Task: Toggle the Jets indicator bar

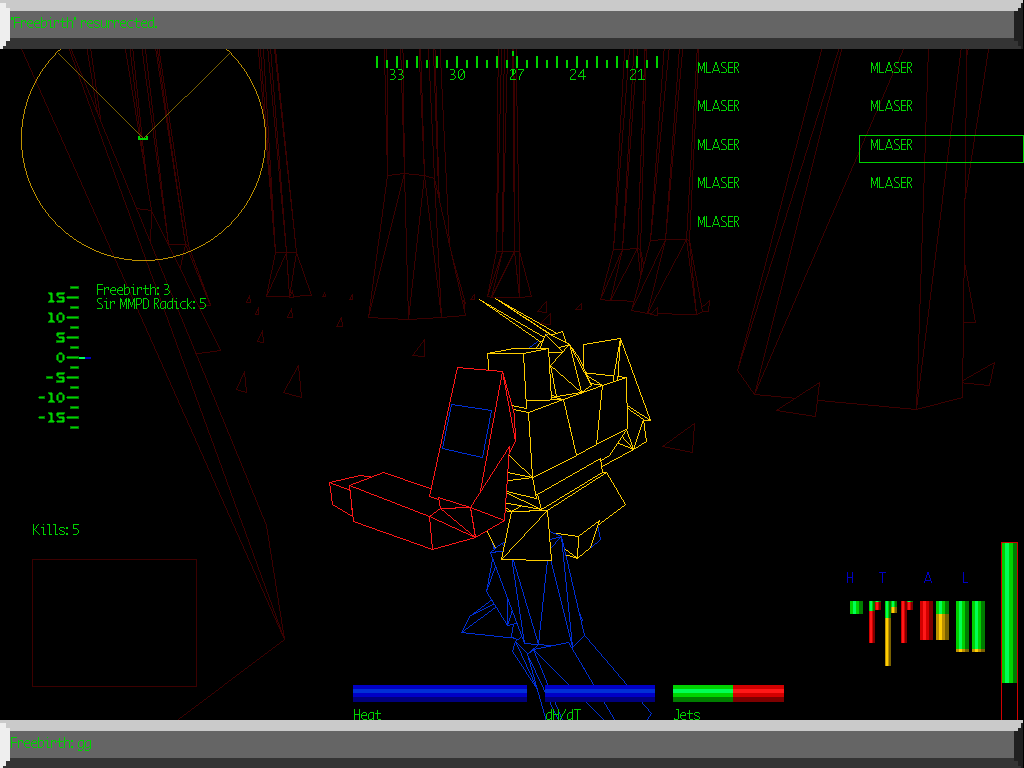Action: coord(728,691)
